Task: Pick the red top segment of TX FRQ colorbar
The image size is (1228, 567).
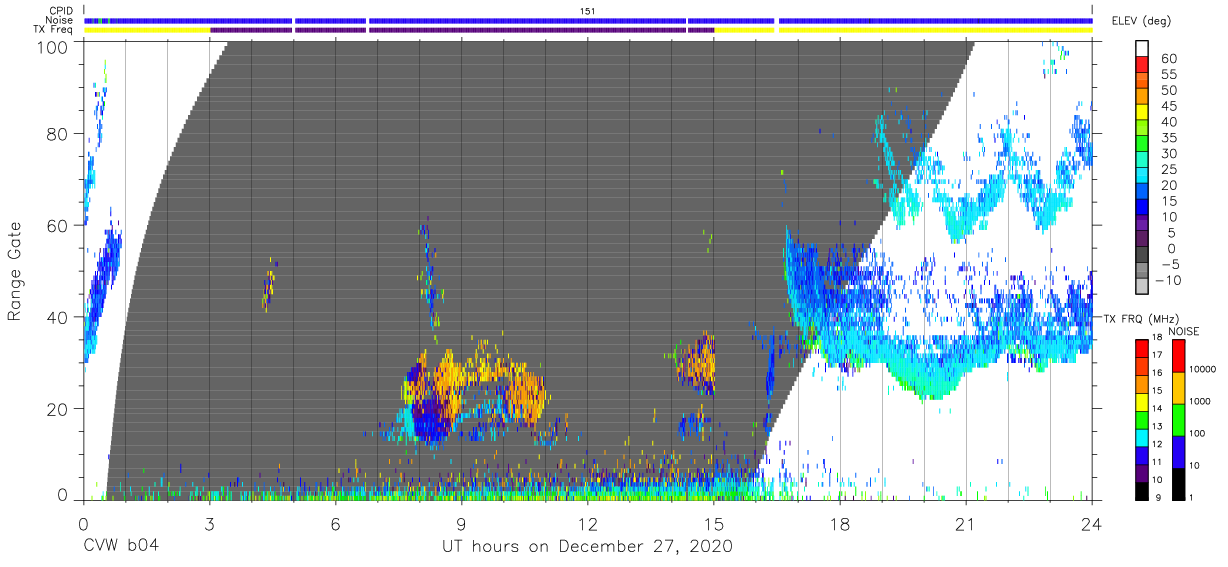Action: [x=1144, y=348]
